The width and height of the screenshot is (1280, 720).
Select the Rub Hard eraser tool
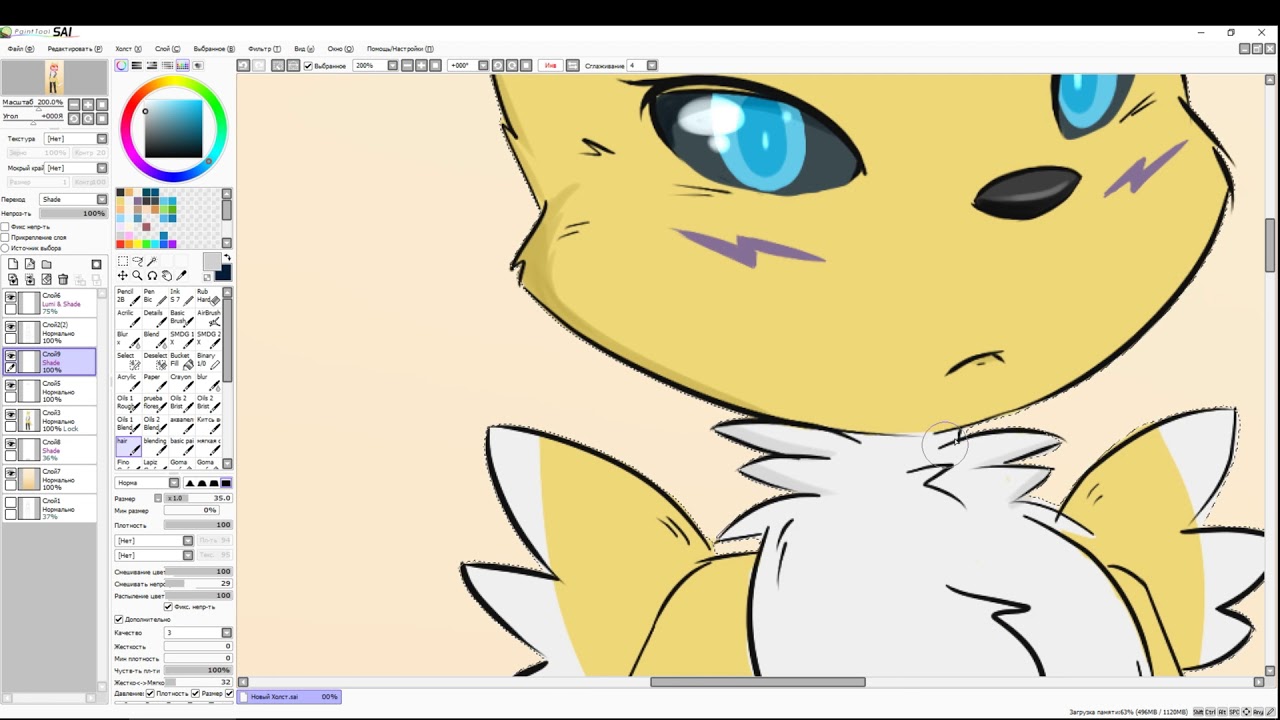[208, 297]
